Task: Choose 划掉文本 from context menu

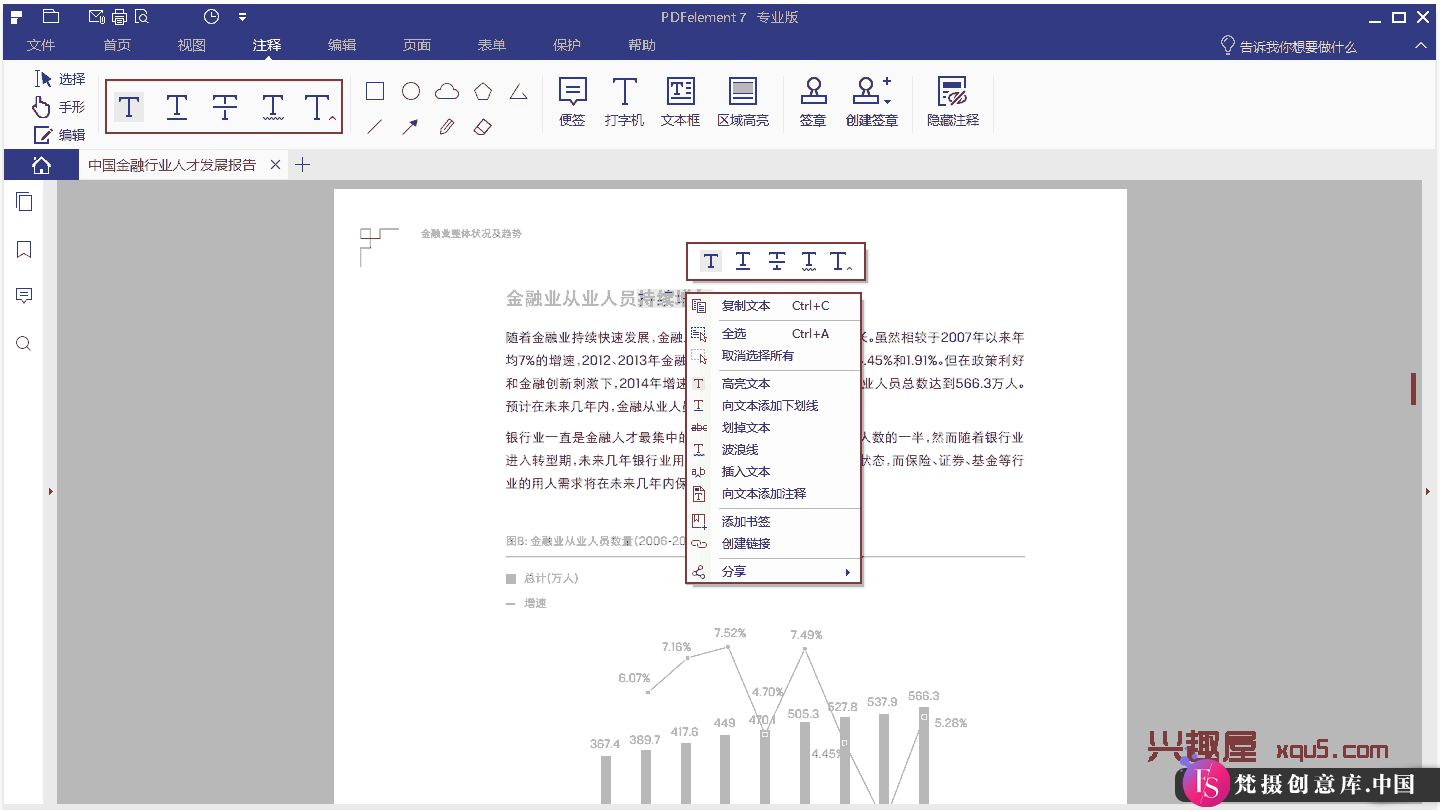Action: (774, 428)
